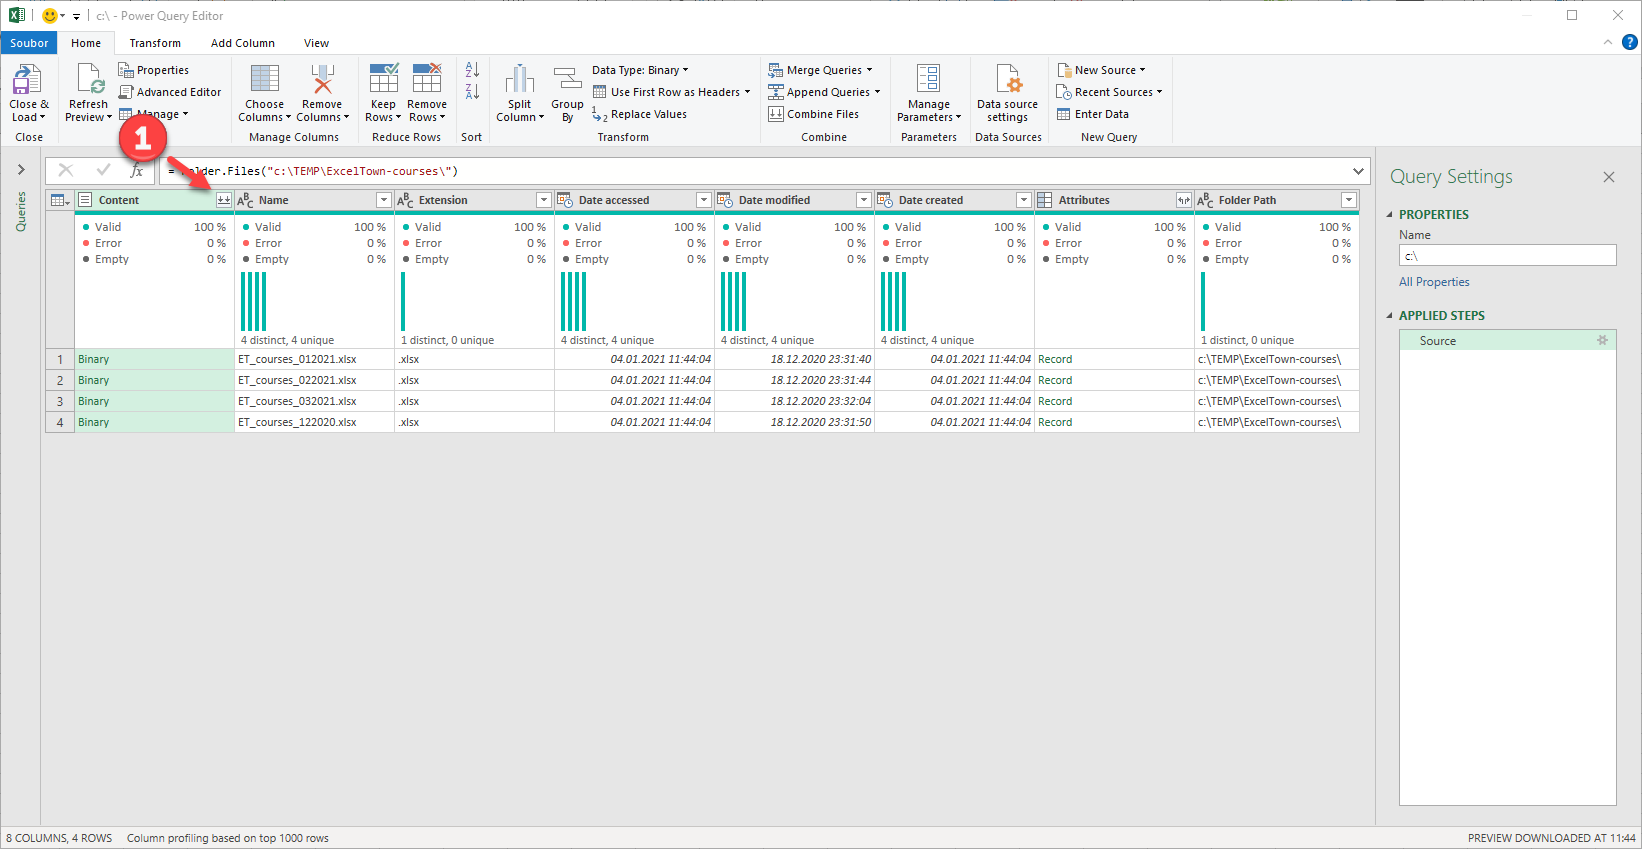The height and width of the screenshot is (849, 1642).
Task: Click the Remove Columns icon
Action: [322, 80]
